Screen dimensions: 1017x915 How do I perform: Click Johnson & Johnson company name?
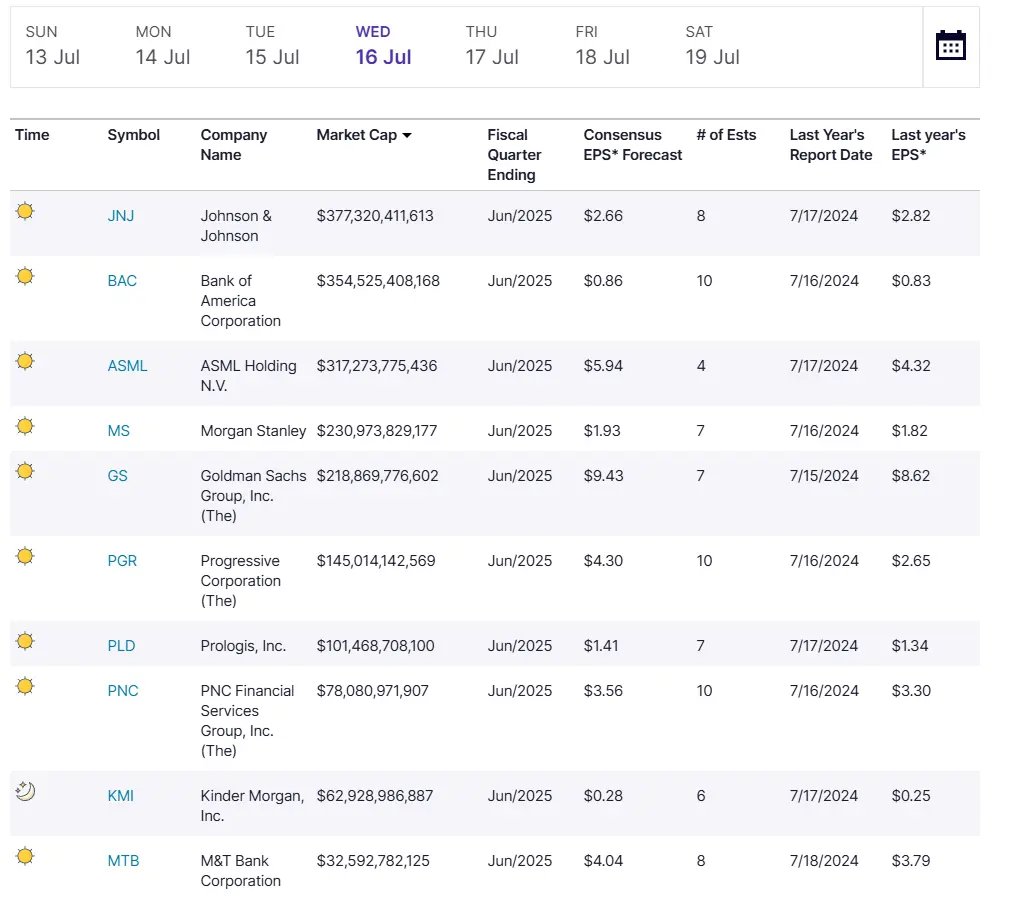236,226
